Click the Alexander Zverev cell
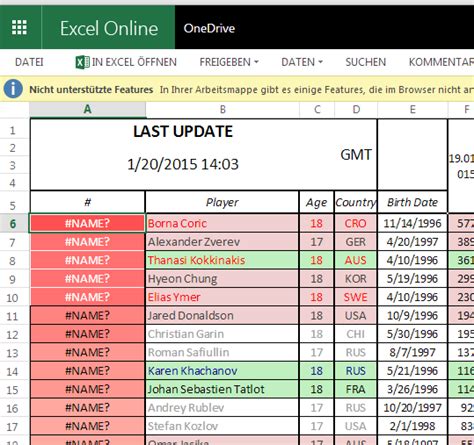The height and width of the screenshot is (445, 474). coord(222,242)
